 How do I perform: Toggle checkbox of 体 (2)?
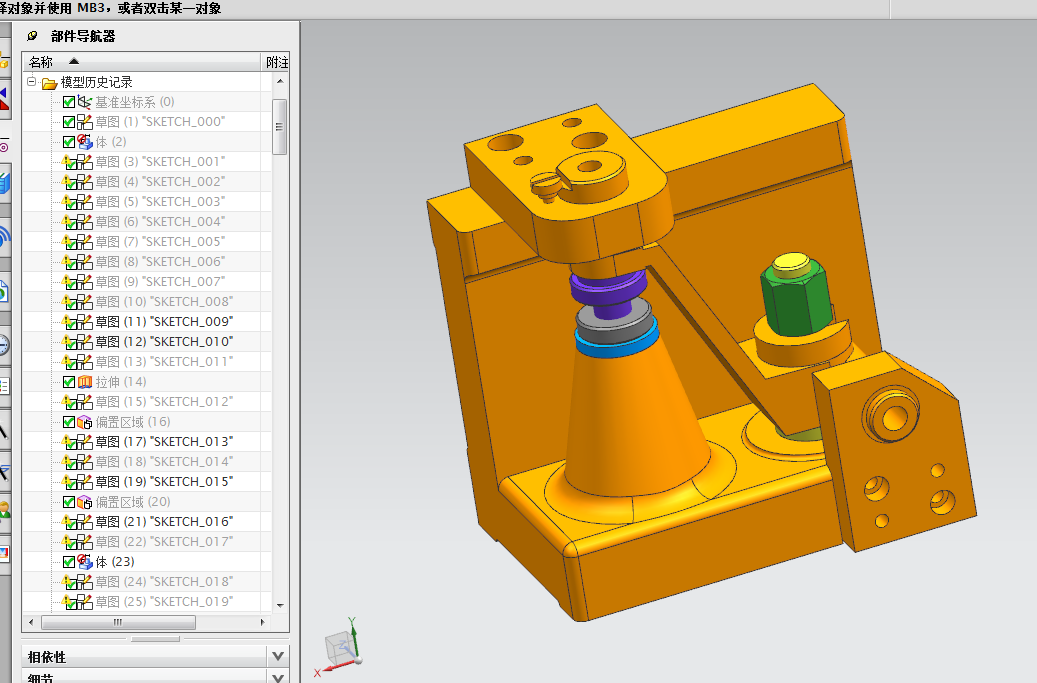69,142
